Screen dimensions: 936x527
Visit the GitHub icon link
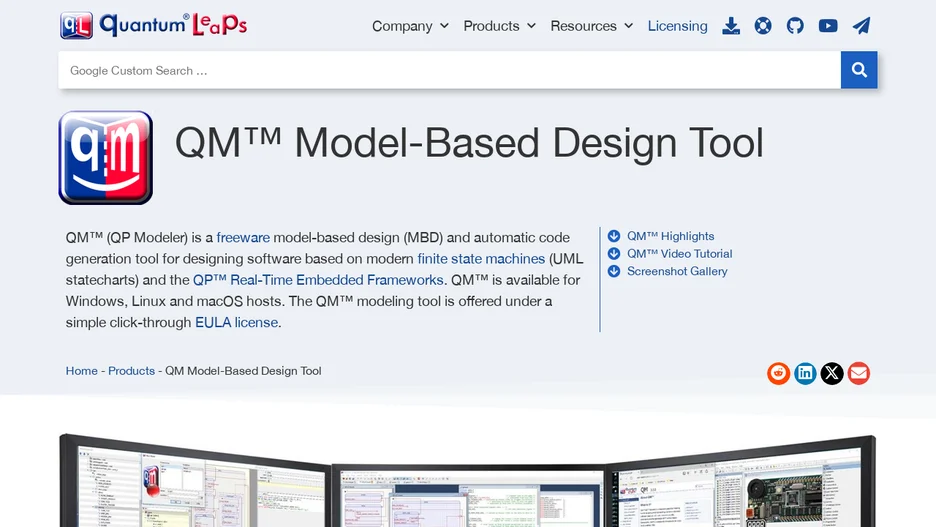tap(795, 26)
